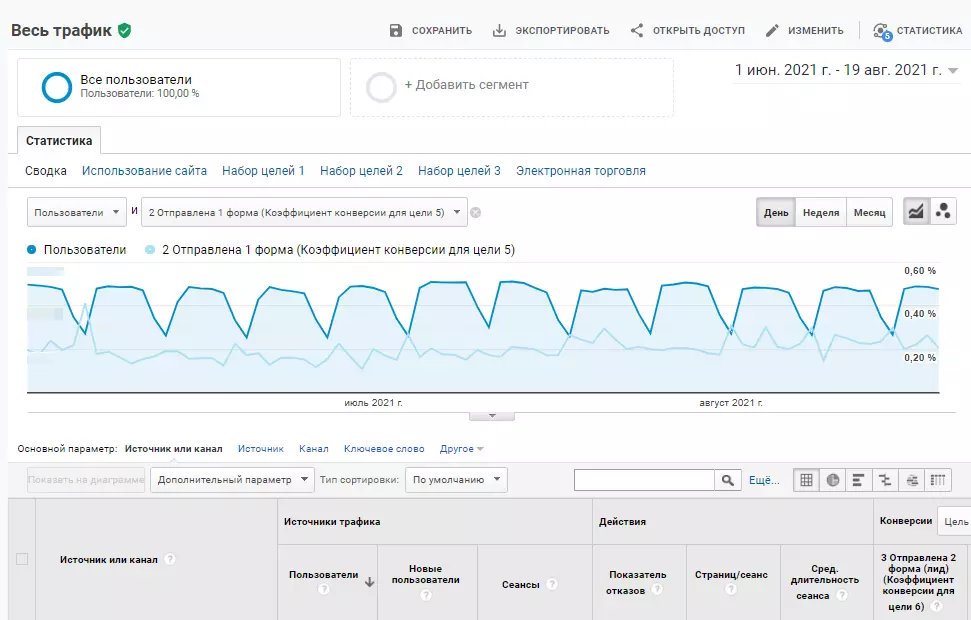
Task: Switch to motion chart bubbles icon
Action: pyautogui.click(x=943, y=212)
